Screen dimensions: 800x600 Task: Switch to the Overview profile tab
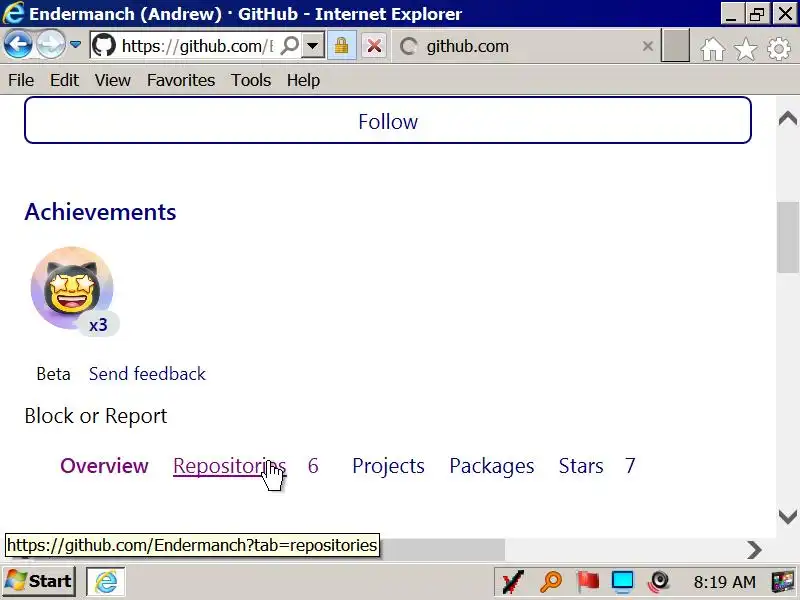(x=104, y=466)
